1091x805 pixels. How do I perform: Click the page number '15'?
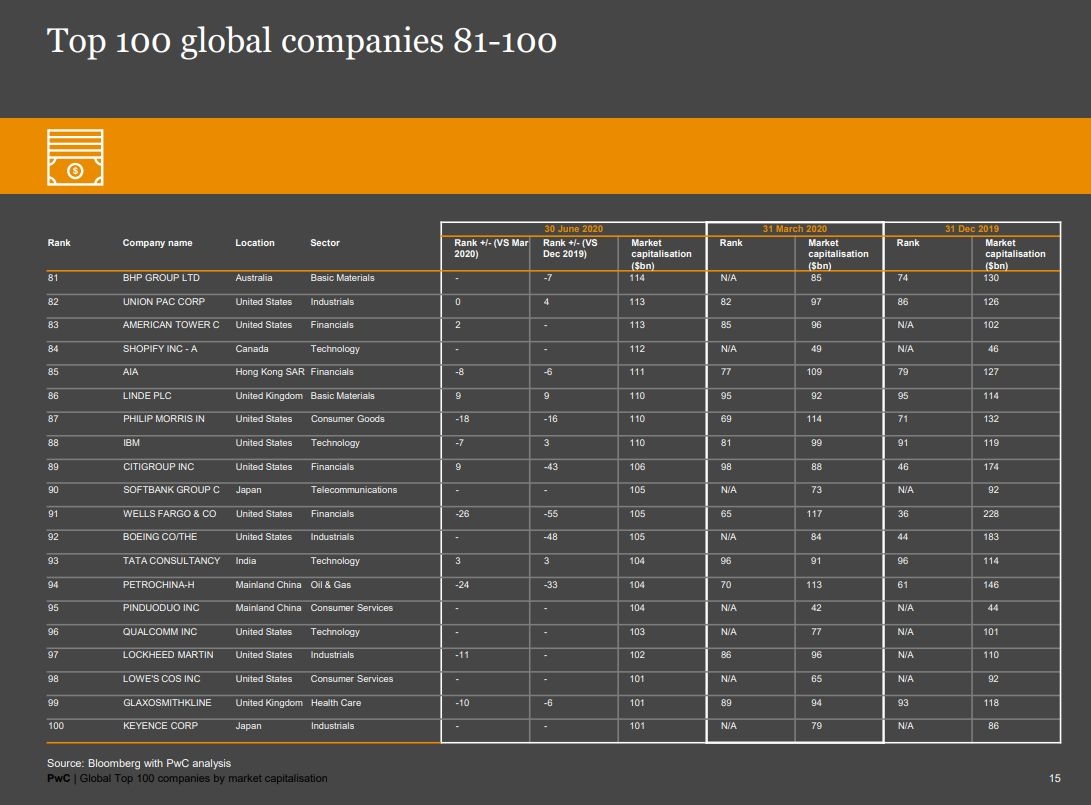tap(1055, 779)
